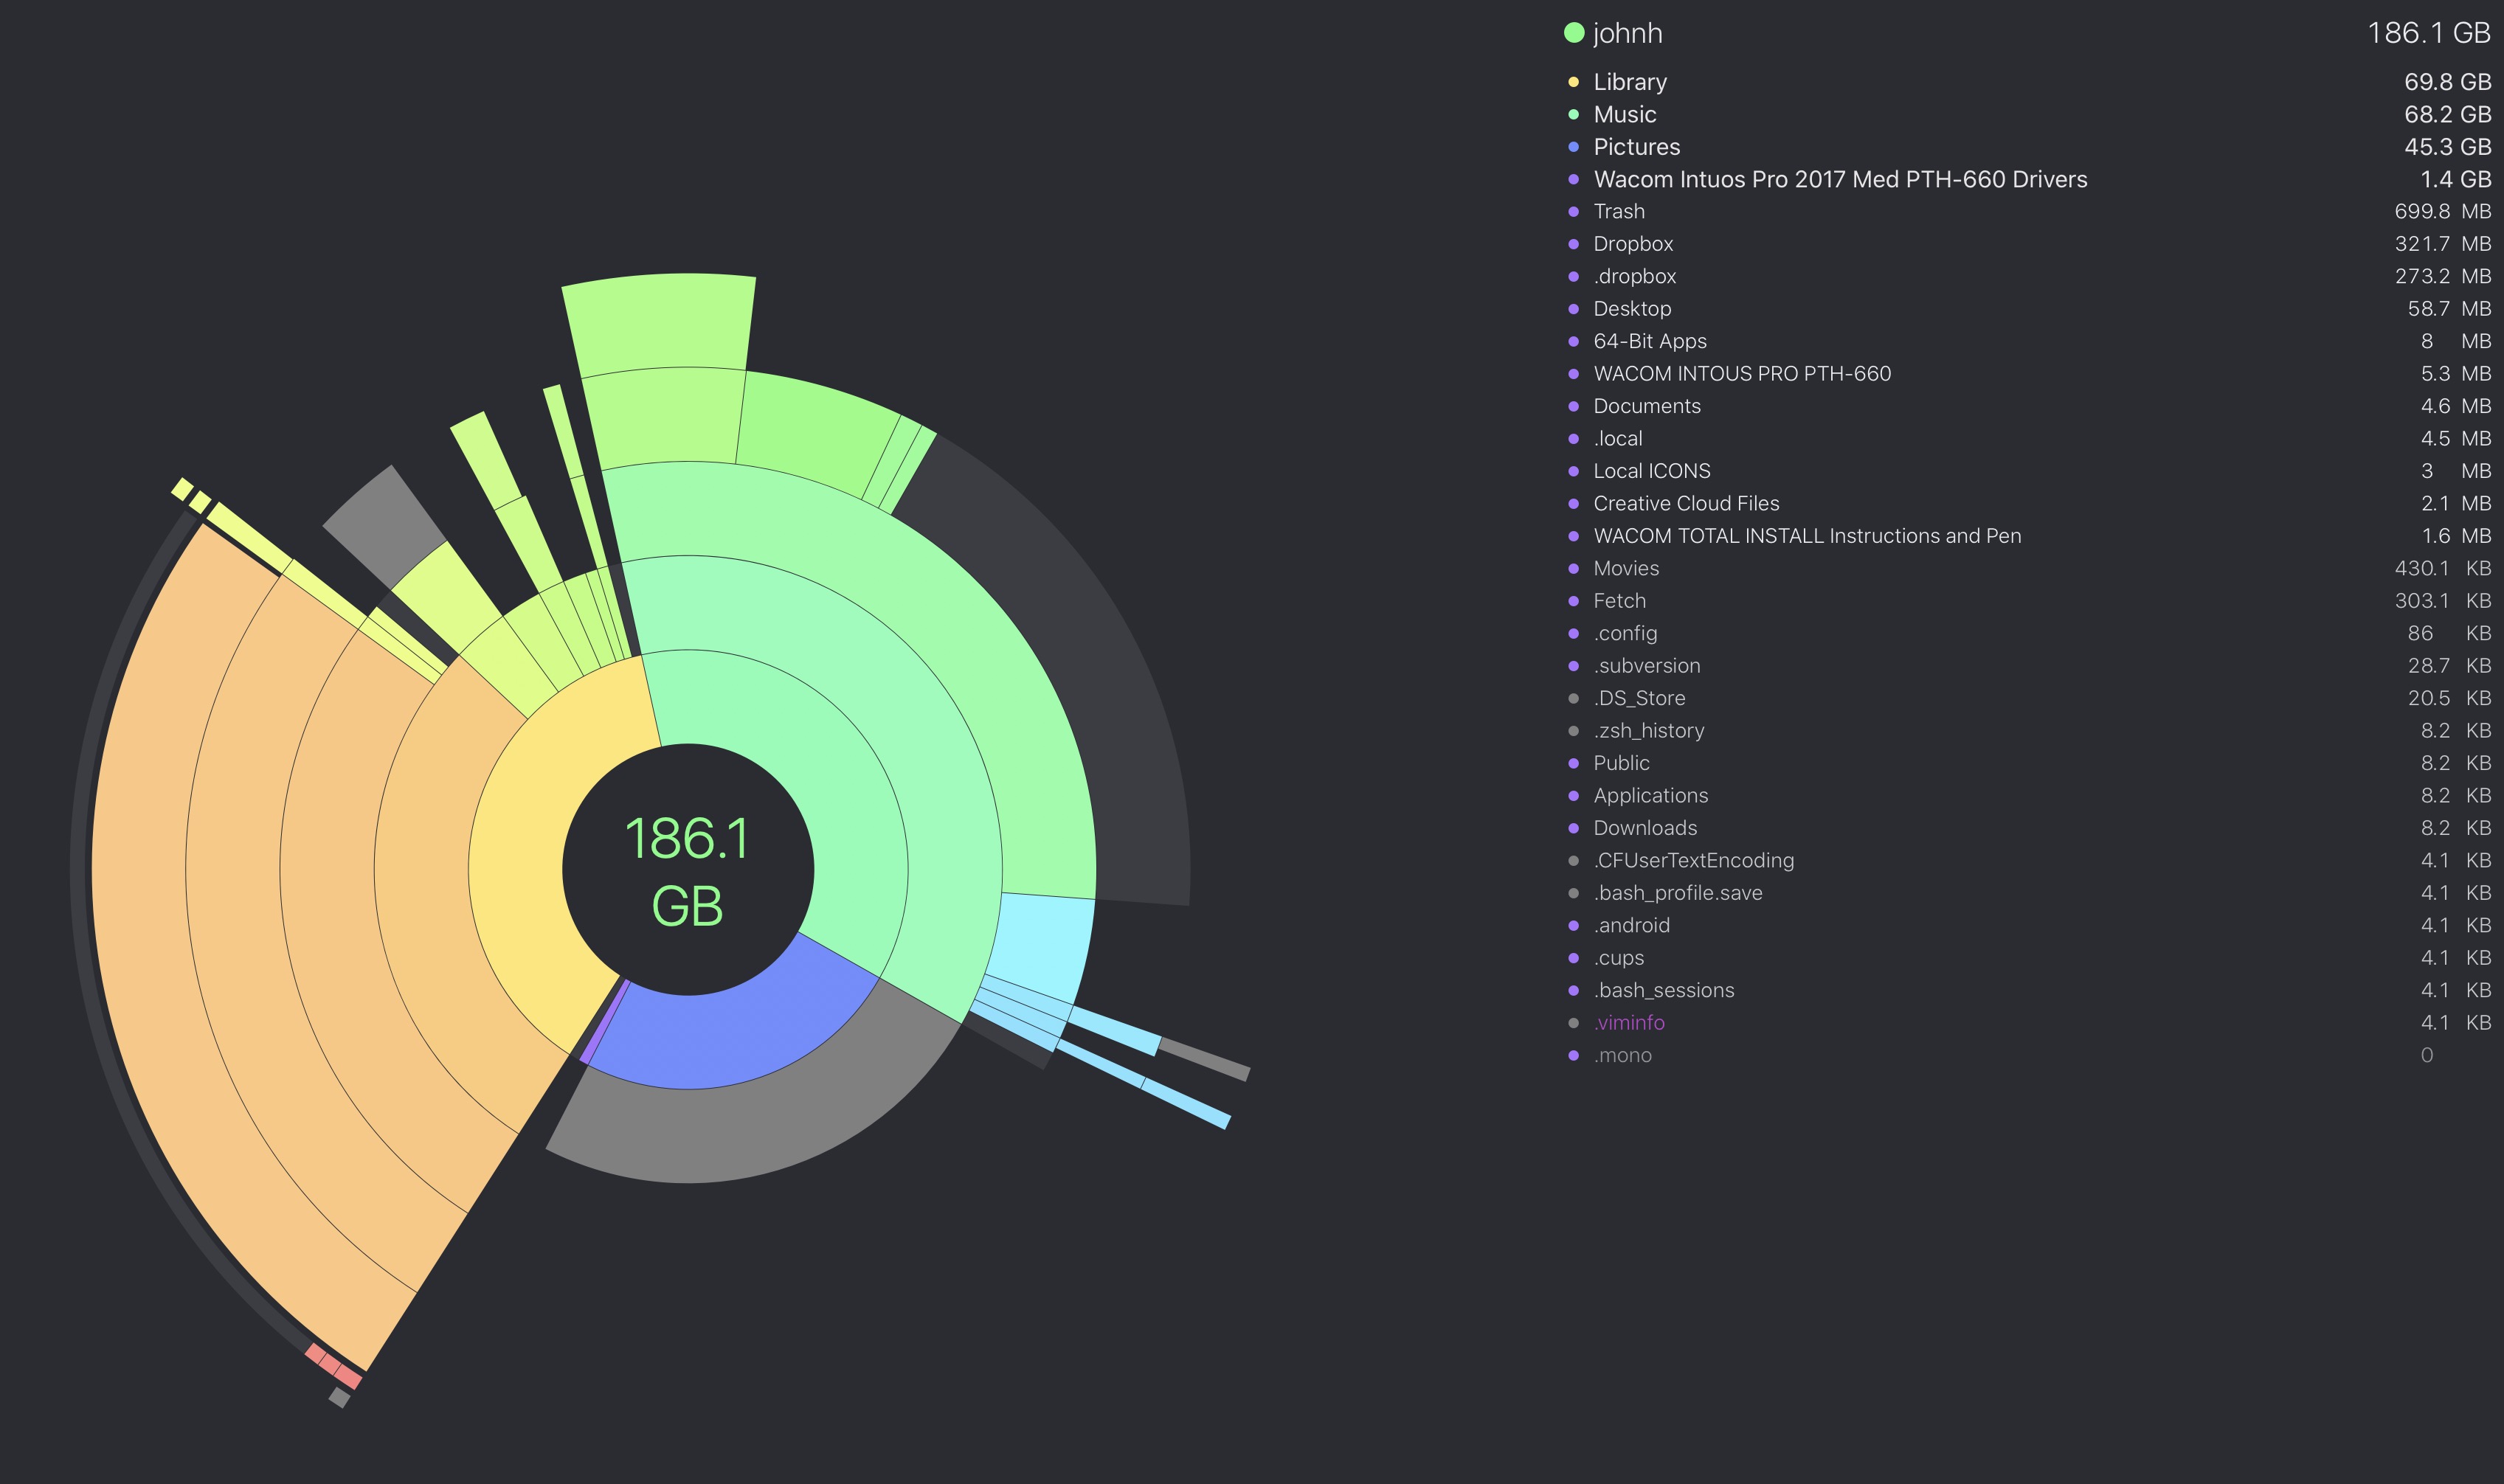Select the highlighted .viminfo file entry
The image size is (2504, 1484).
[1628, 1022]
